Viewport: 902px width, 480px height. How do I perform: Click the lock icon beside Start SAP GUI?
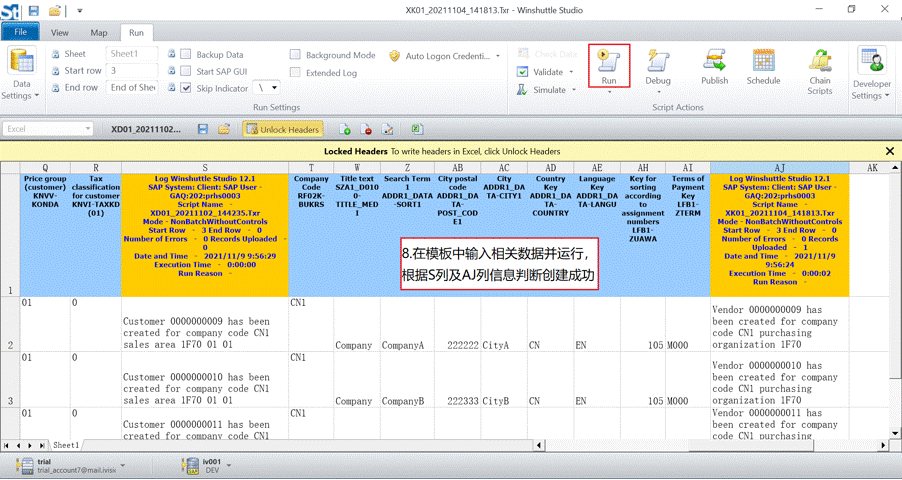(x=171, y=71)
